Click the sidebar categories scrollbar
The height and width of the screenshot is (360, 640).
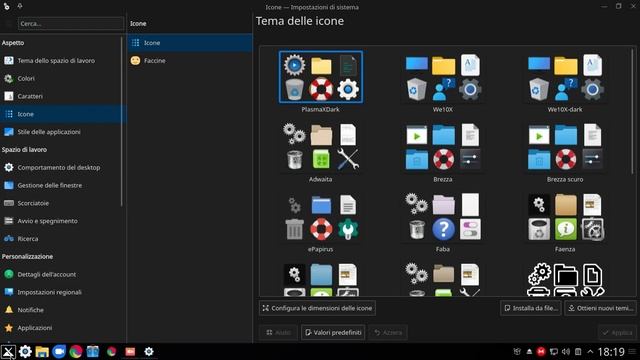(x=122, y=122)
